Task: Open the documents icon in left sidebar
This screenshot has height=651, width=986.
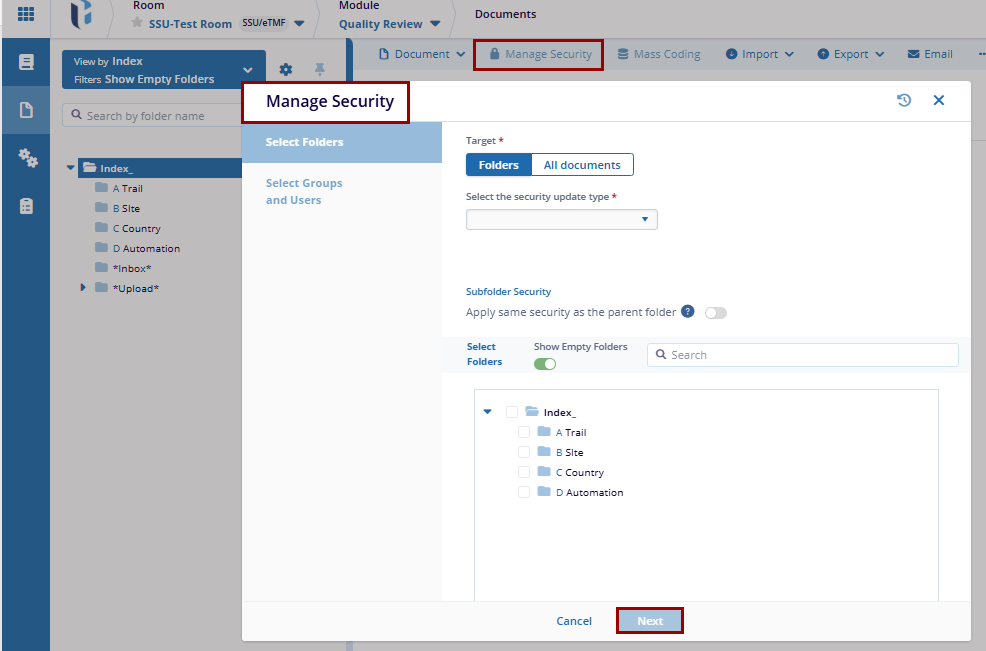Action: coord(26,110)
